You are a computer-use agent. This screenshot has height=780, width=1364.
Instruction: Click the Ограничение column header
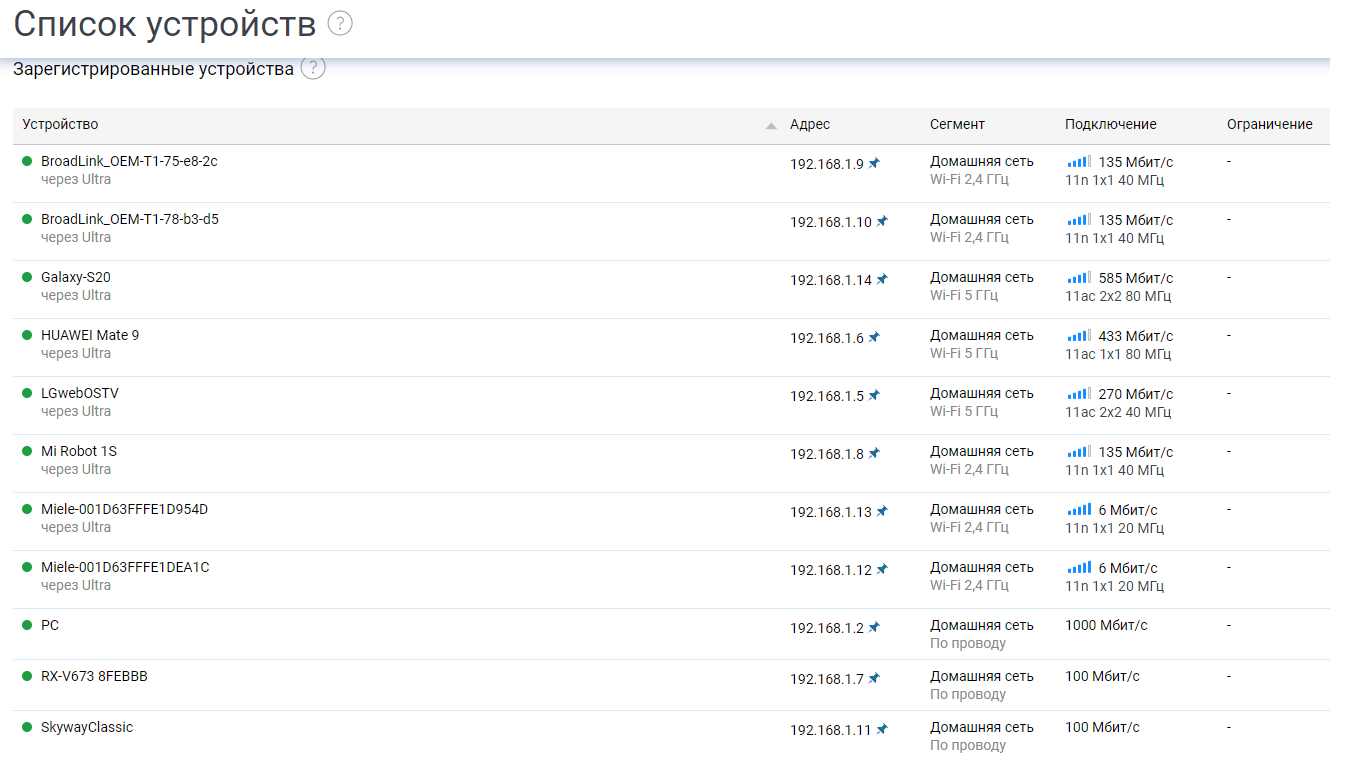click(x=1269, y=124)
